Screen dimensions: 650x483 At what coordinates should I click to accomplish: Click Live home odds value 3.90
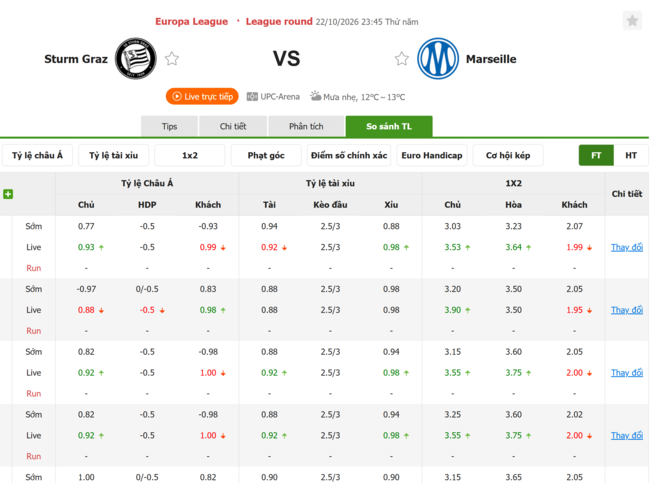click(x=452, y=310)
